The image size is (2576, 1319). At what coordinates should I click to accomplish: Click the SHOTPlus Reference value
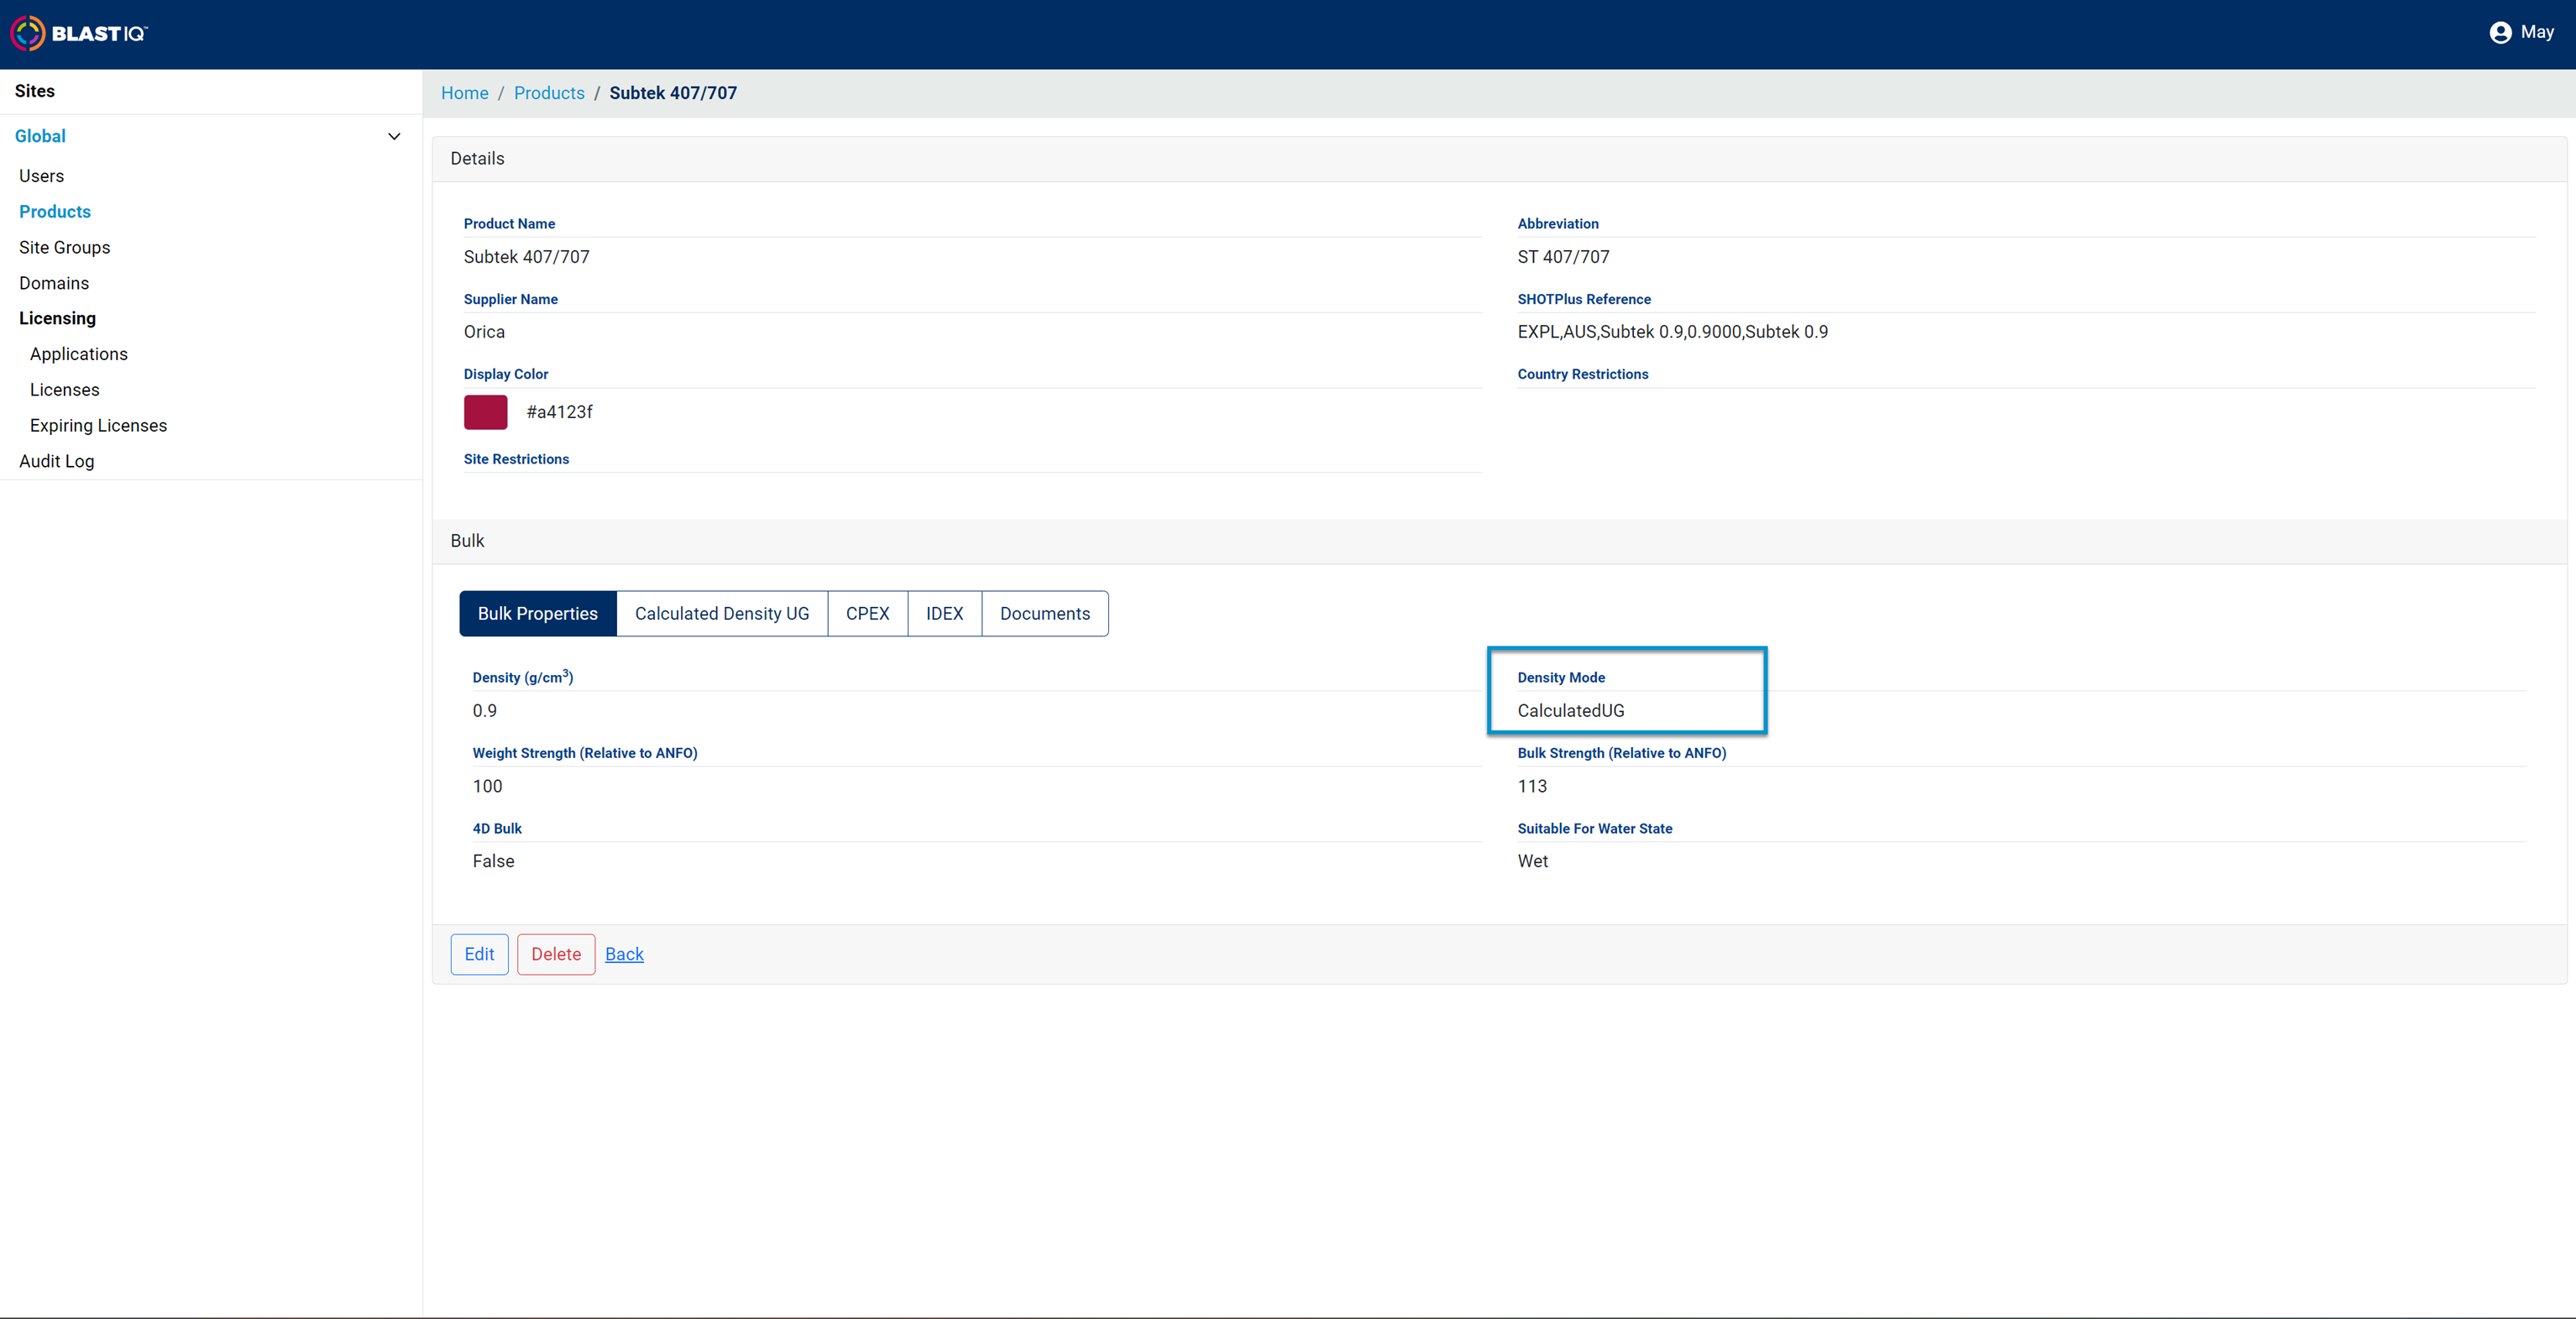pyautogui.click(x=1672, y=332)
